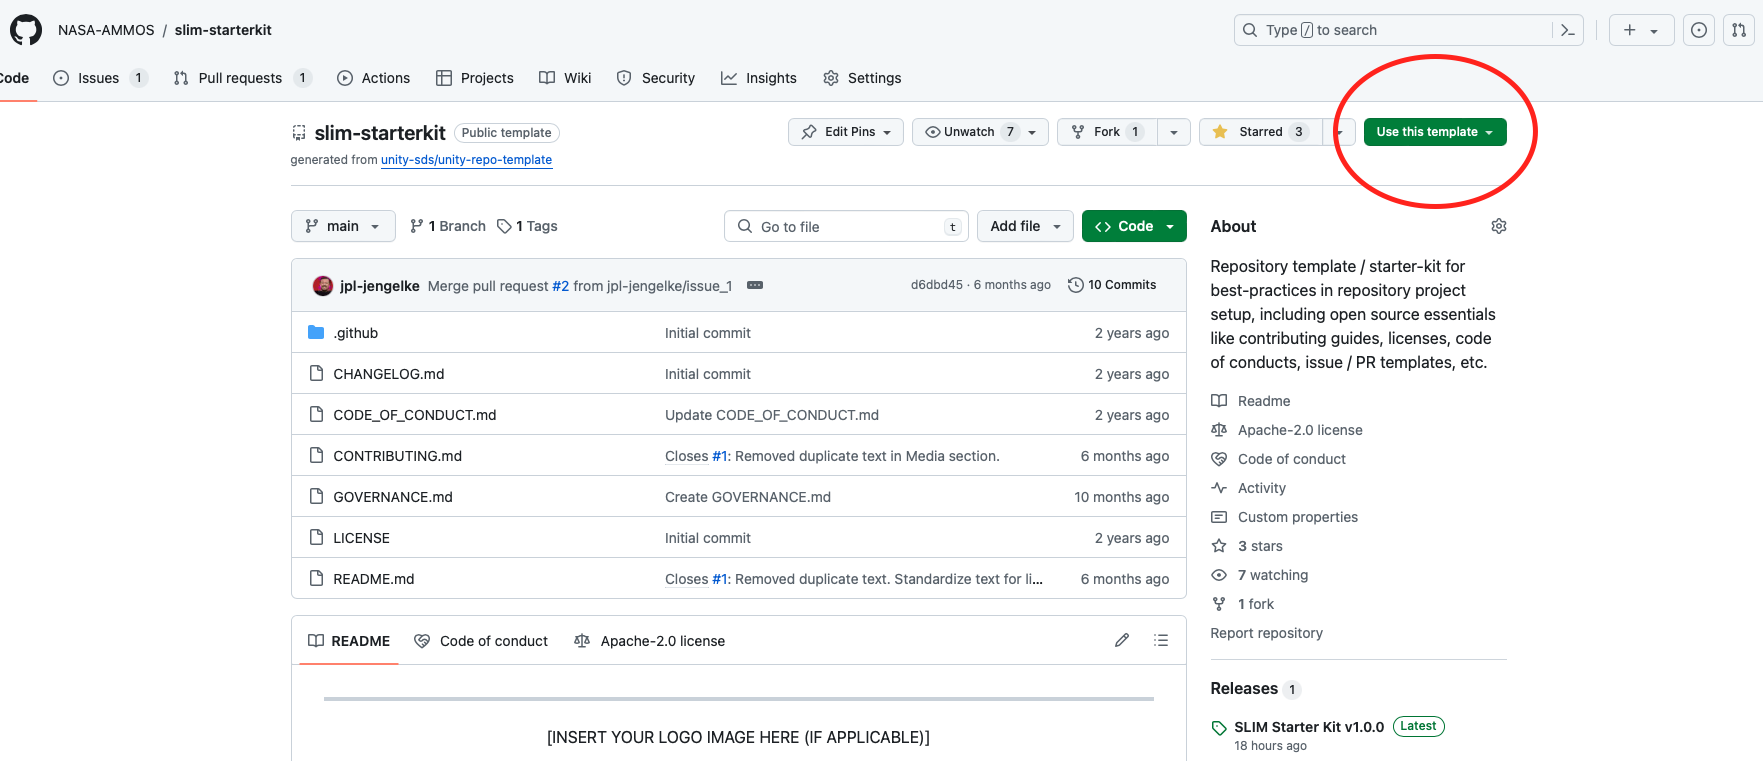Open CHANGELOG.md file

(389, 374)
